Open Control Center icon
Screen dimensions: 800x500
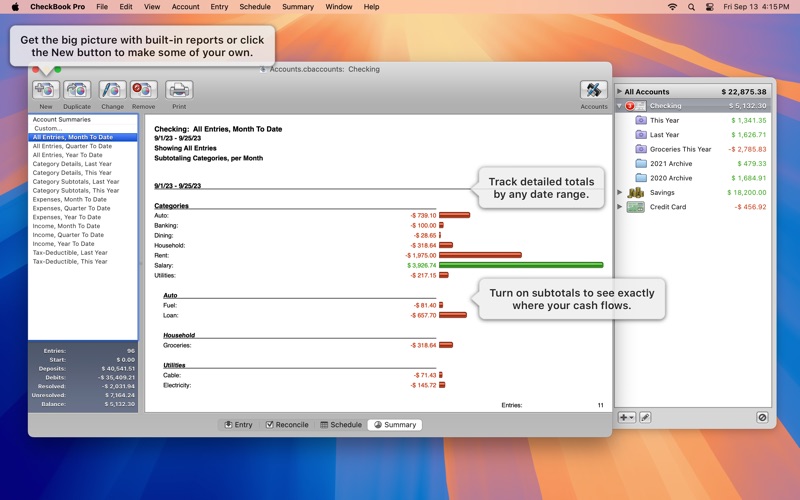point(709,7)
